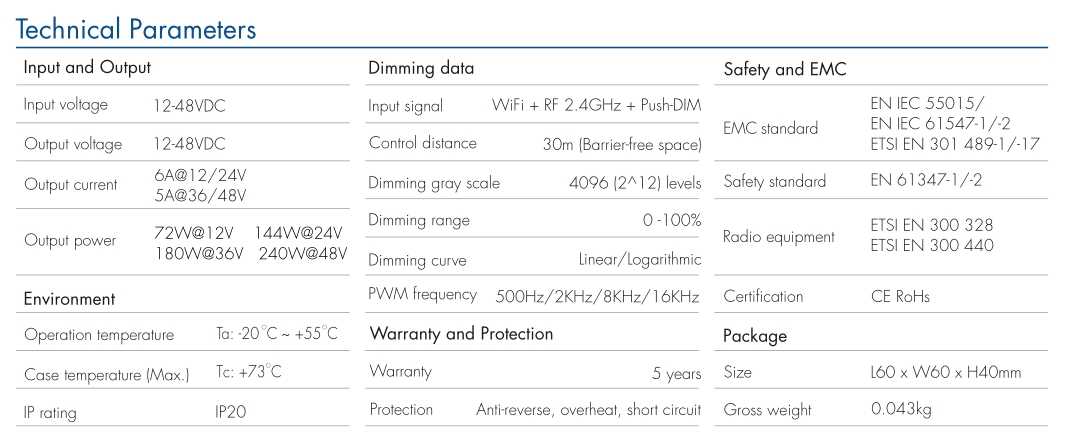
Task: Click the Safety and EMC heading
Action: 785,69
